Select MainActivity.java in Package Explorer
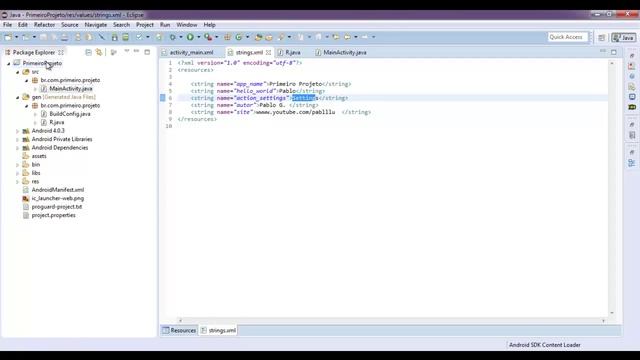The image size is (640, 360). click(x=71, y=89)
